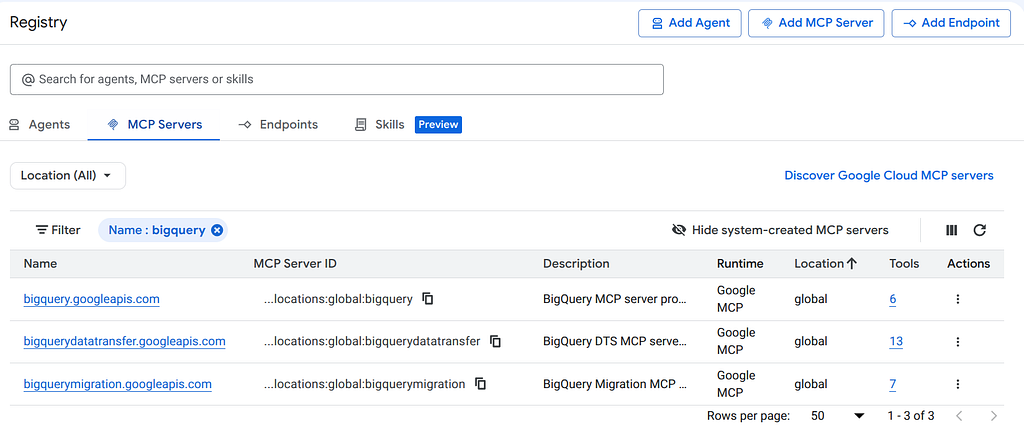Remove the Name : bigquery filter chip
The height and width of the screenshot is (426, 1024).
pyautogui.click(x=217, y=230)
